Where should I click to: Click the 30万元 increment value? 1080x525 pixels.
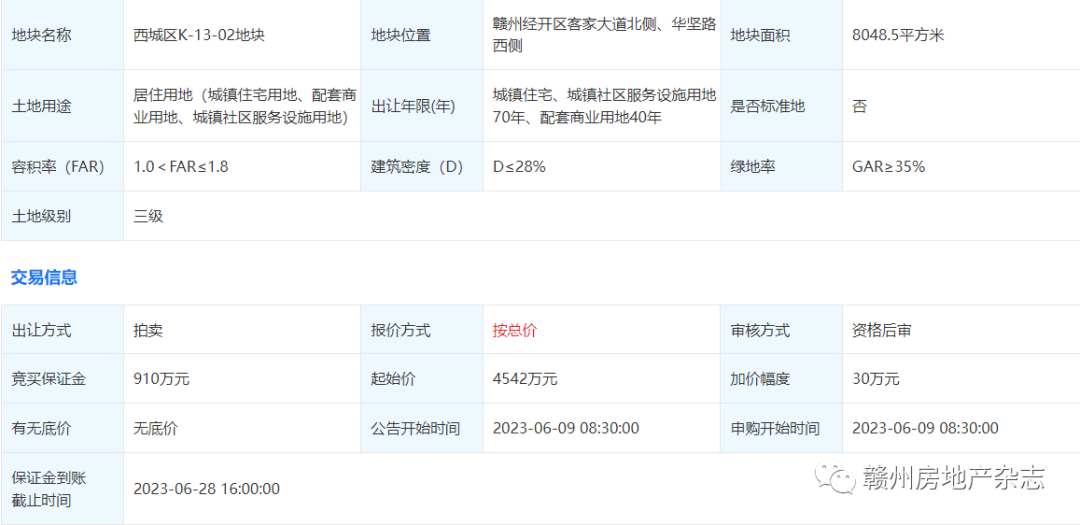(875, 379)
